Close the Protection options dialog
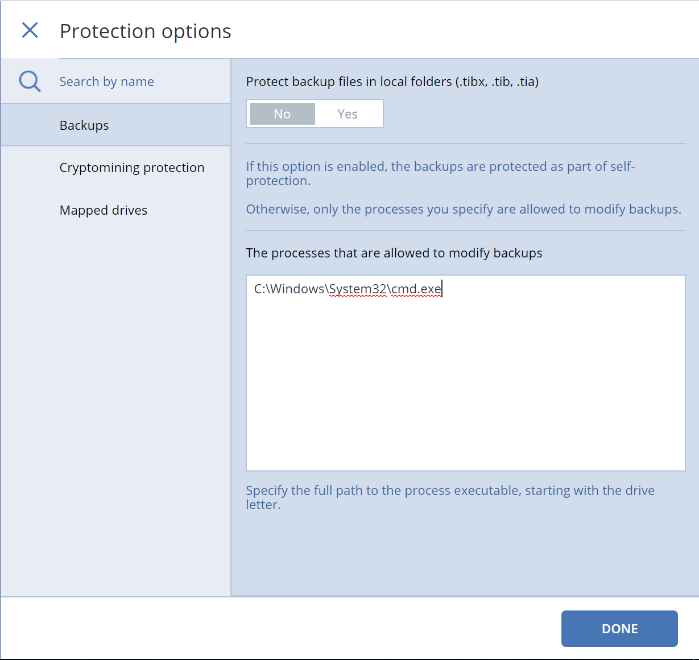The image size is (699, 660). 30,30
